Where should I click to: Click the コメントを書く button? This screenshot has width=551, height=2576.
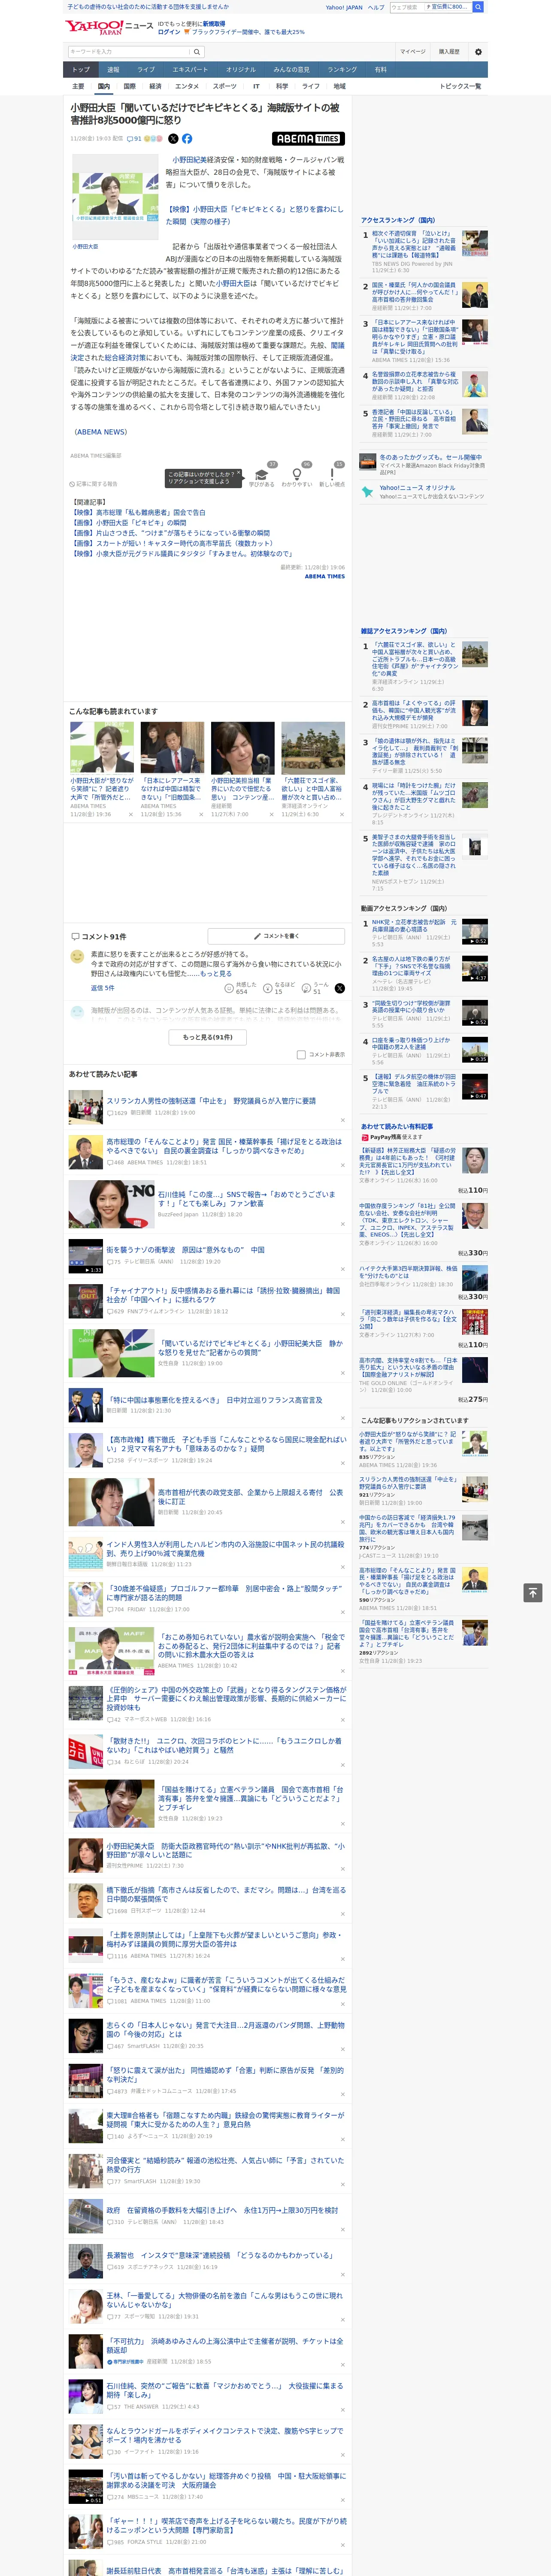tap(276, 936)
